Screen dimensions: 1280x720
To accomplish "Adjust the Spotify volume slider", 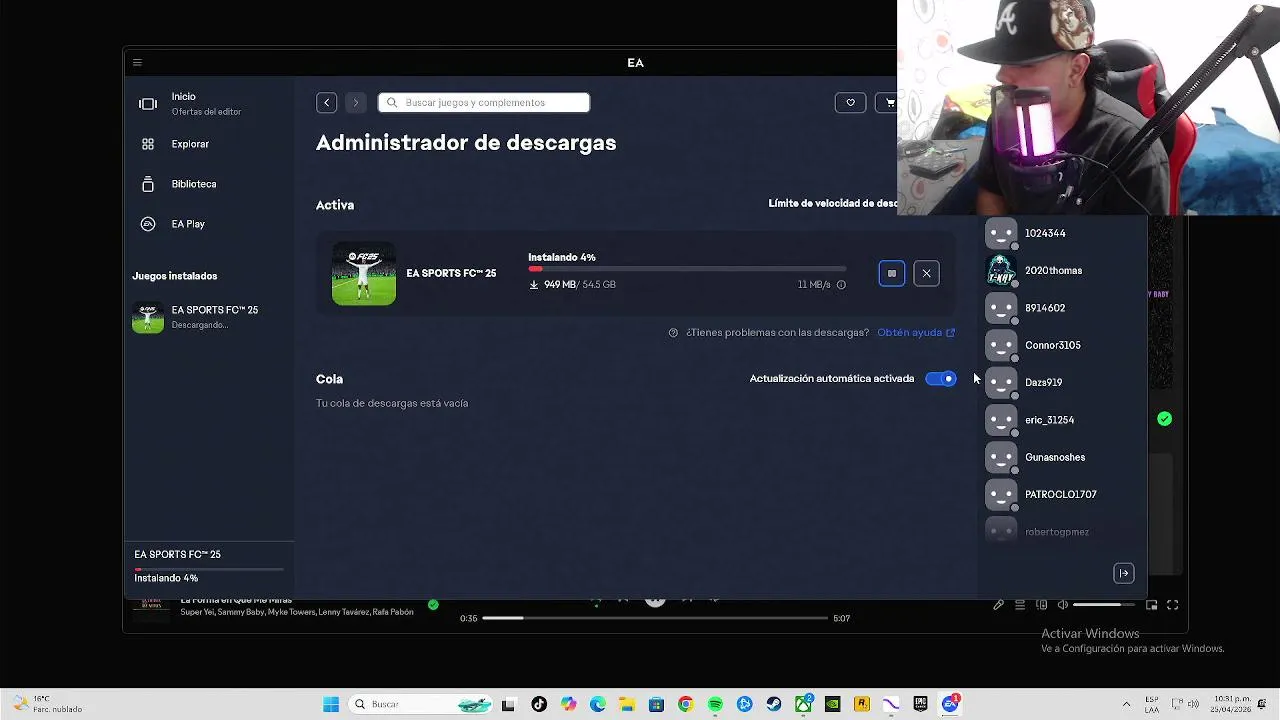I will click(1104, 605).
